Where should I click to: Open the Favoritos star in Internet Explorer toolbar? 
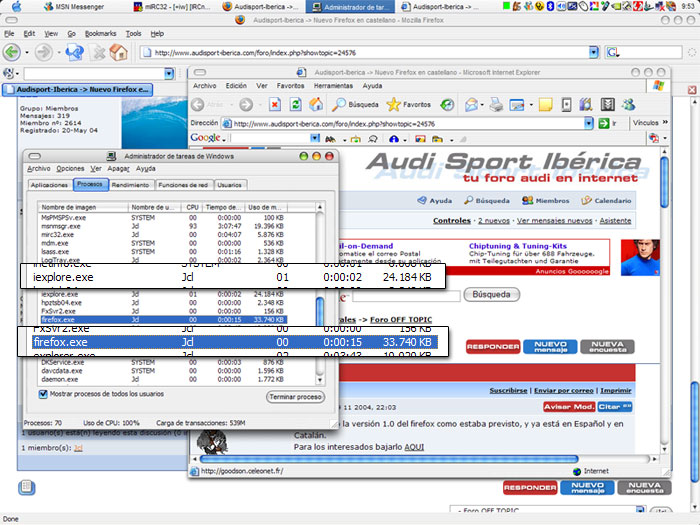tap(408, 104)
